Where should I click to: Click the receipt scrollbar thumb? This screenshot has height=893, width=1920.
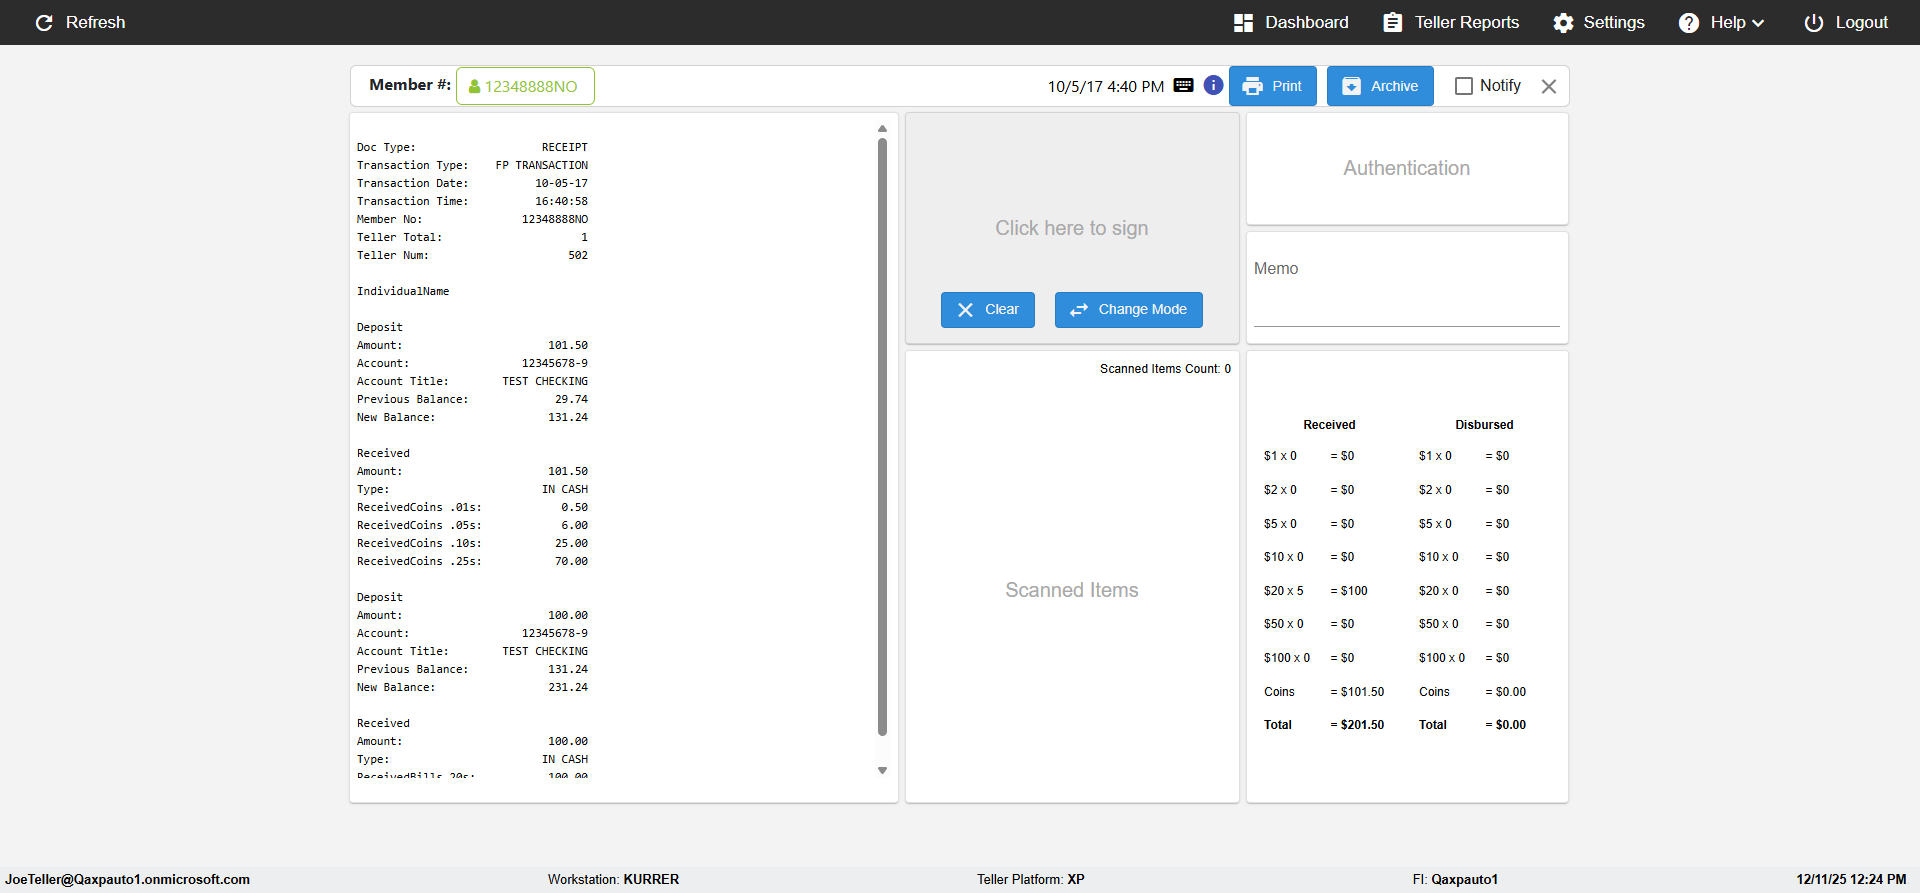click(882, 437)
